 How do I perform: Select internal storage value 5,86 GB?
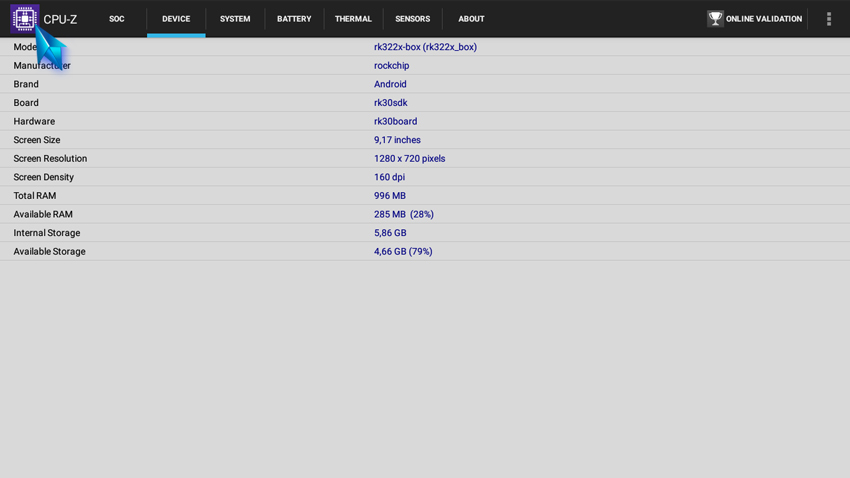pos(390,233)
